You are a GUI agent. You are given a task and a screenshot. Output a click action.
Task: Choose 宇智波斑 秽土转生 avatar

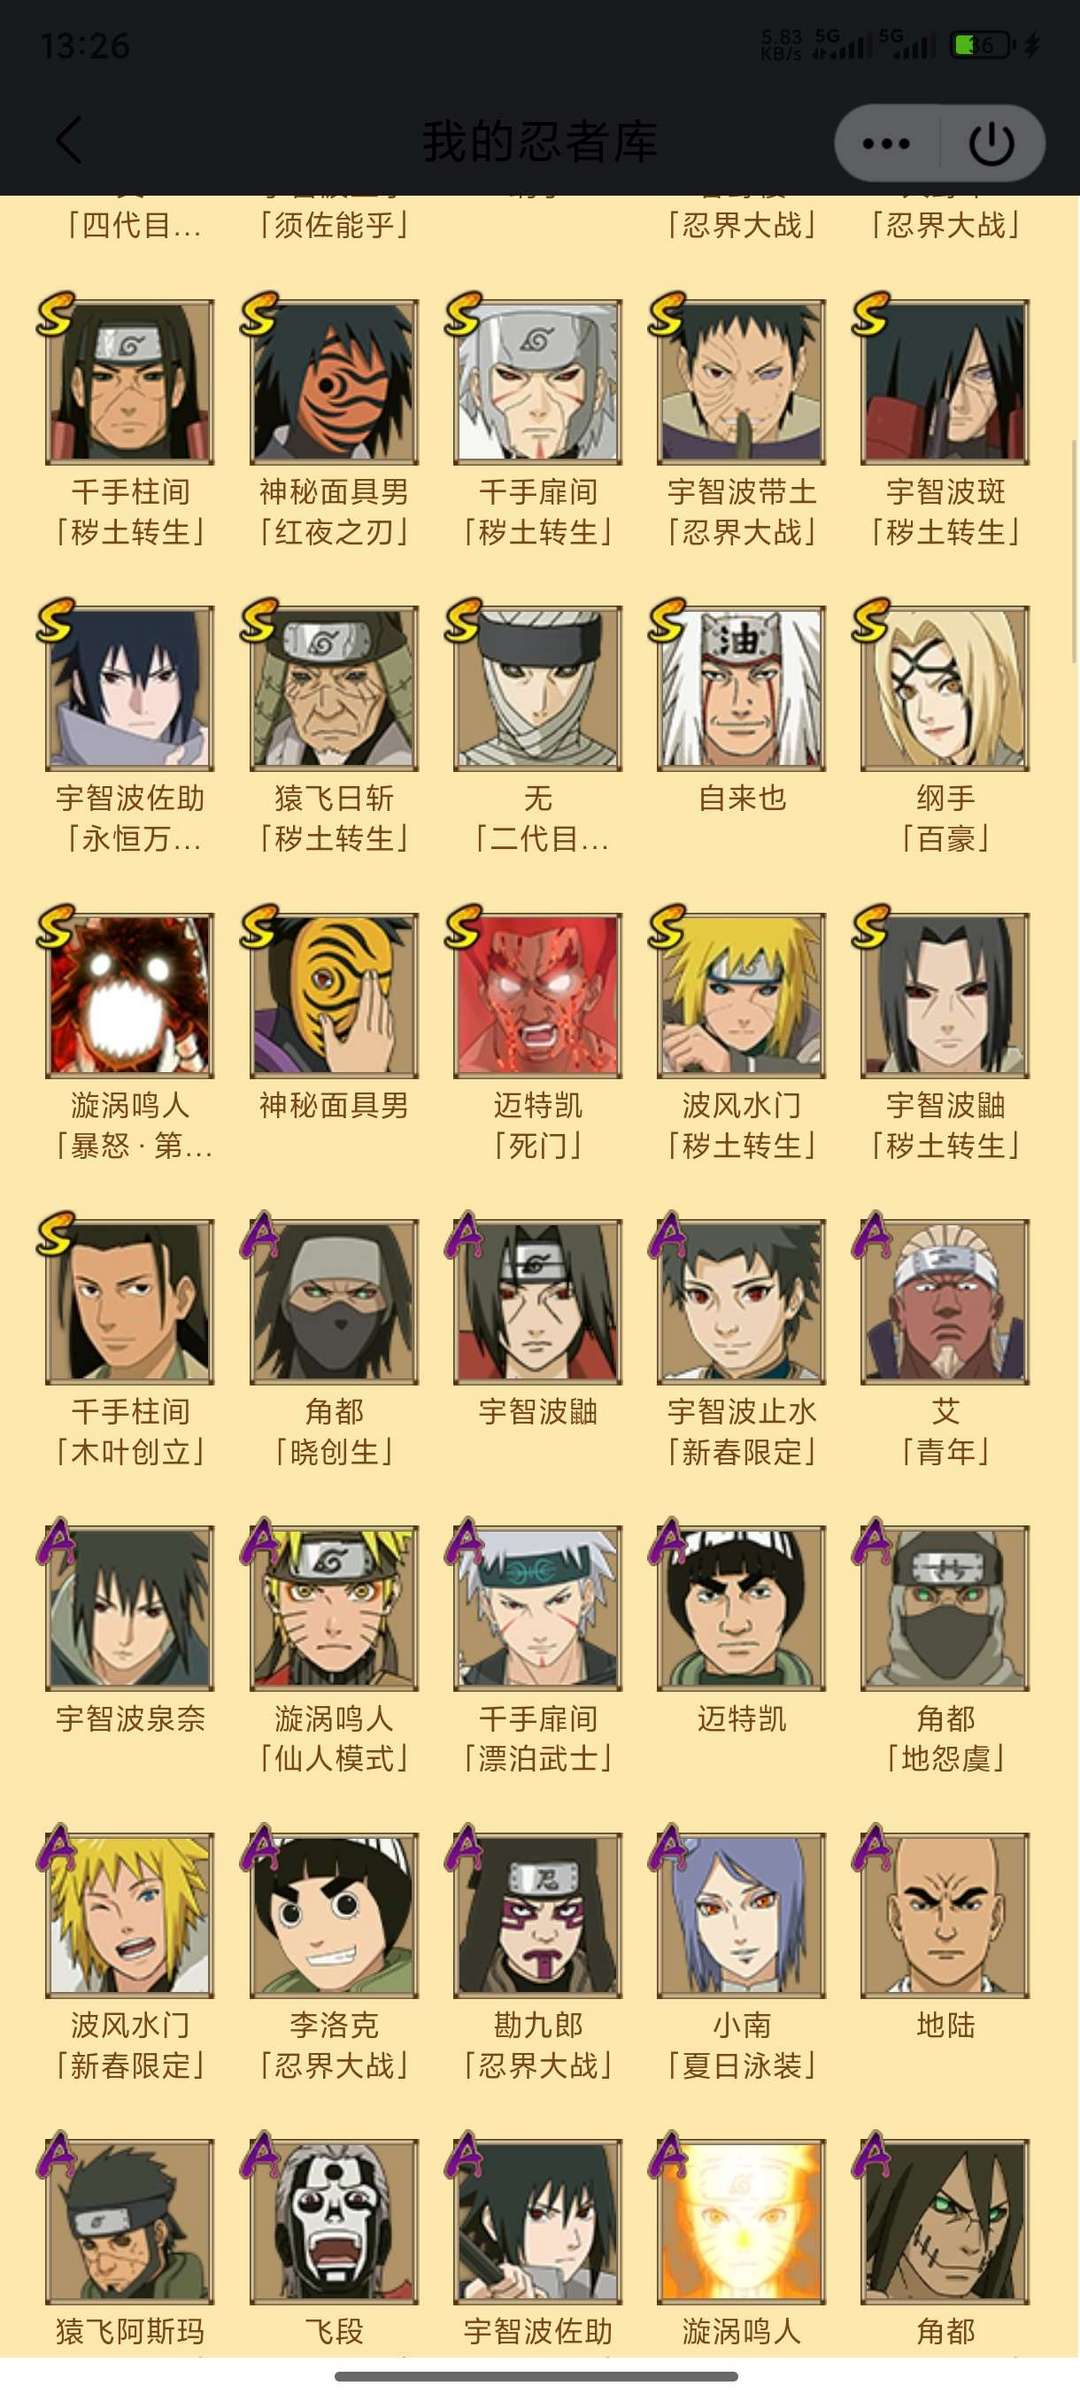point(945,382)
